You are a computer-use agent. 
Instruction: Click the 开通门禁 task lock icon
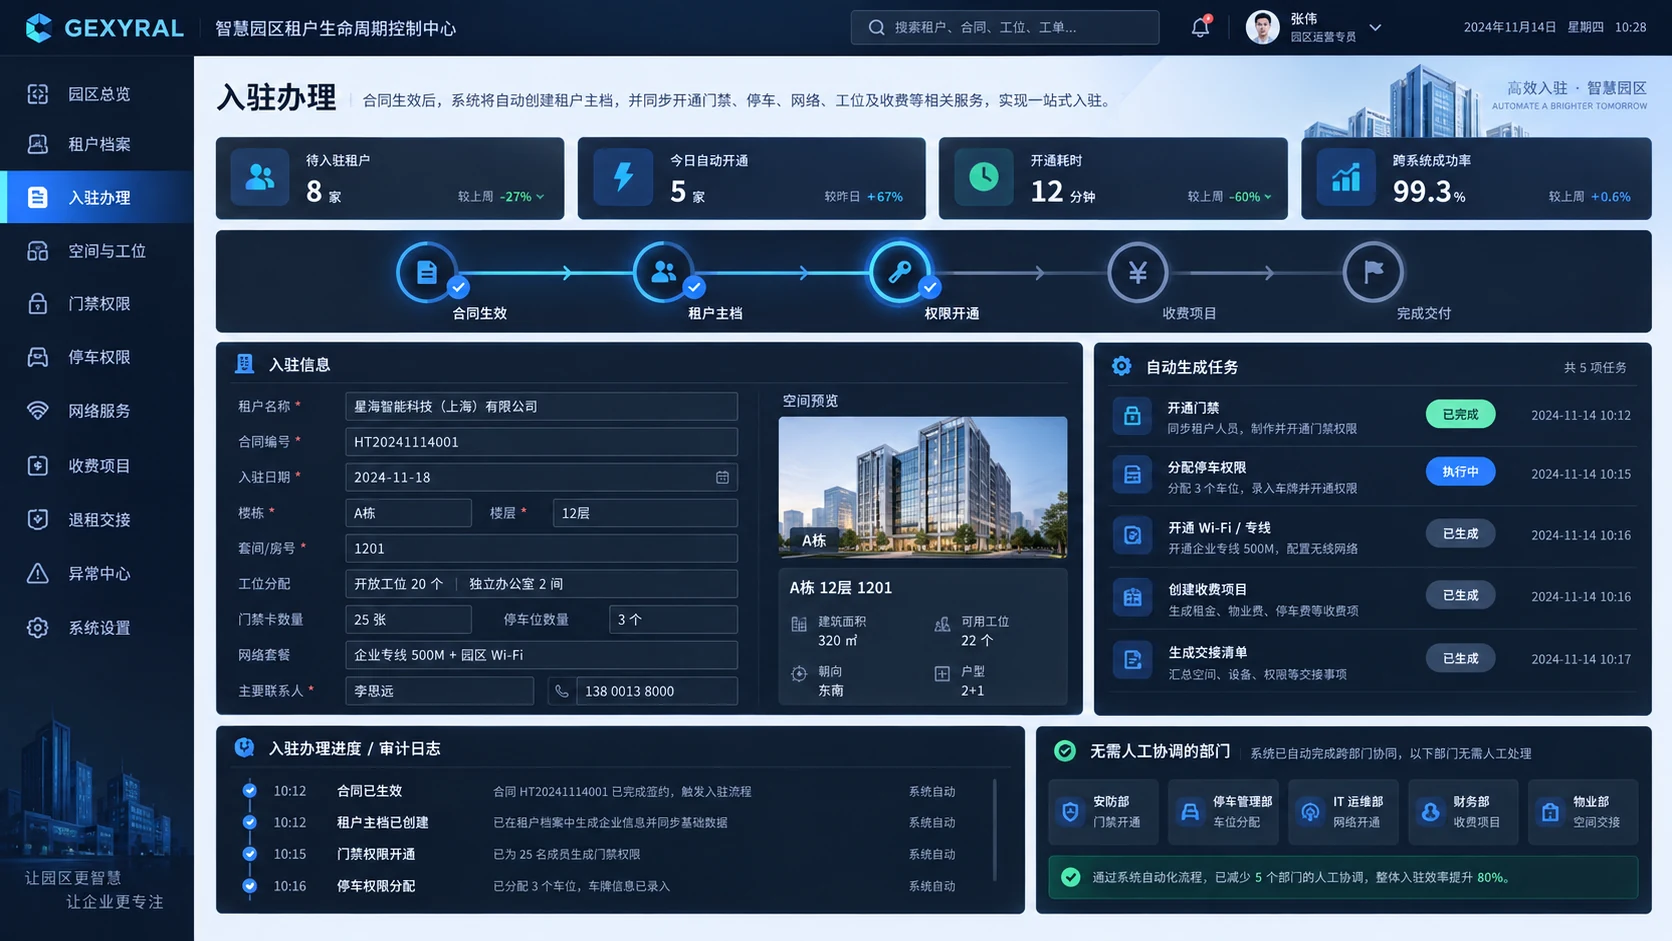click(1132, 416)
